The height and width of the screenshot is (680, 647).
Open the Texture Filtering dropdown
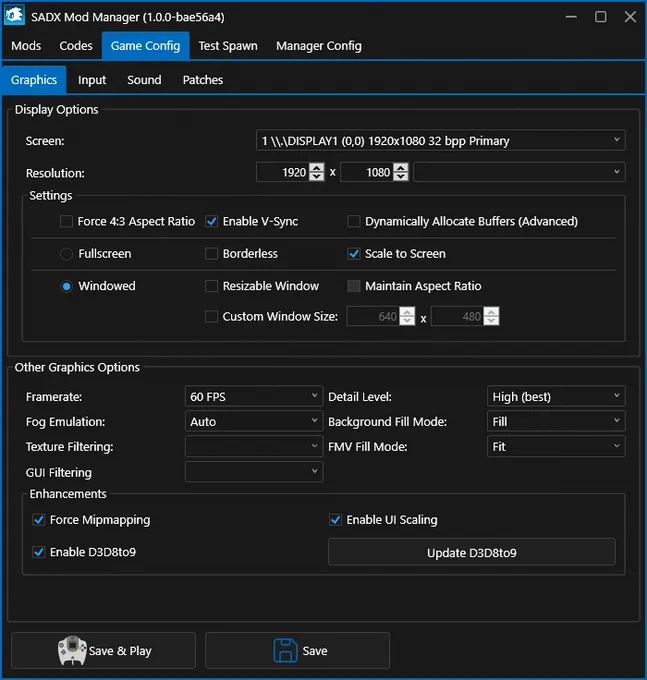(x=254, y=446)
